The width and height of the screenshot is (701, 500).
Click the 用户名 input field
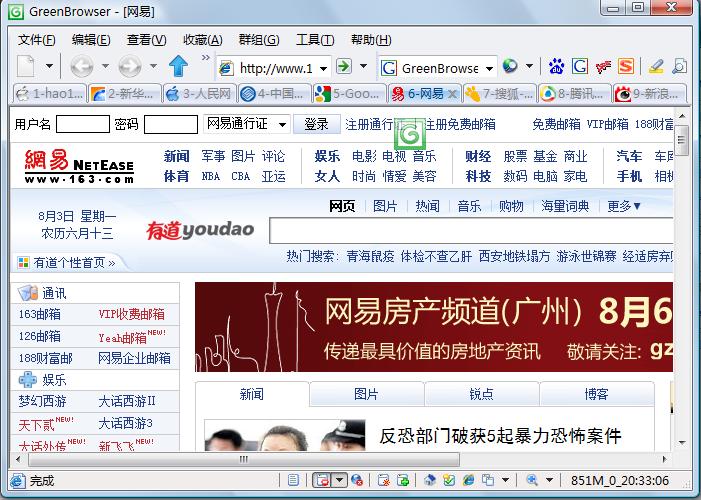[x=83, y=124]
